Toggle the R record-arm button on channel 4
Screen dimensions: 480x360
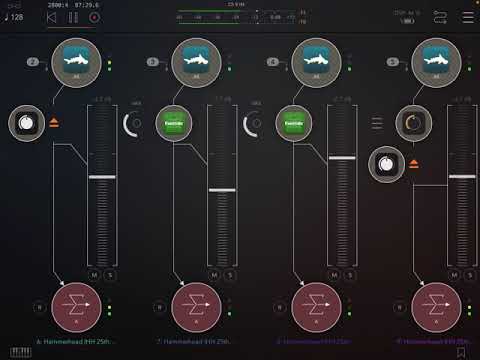(x=280, y=307)
